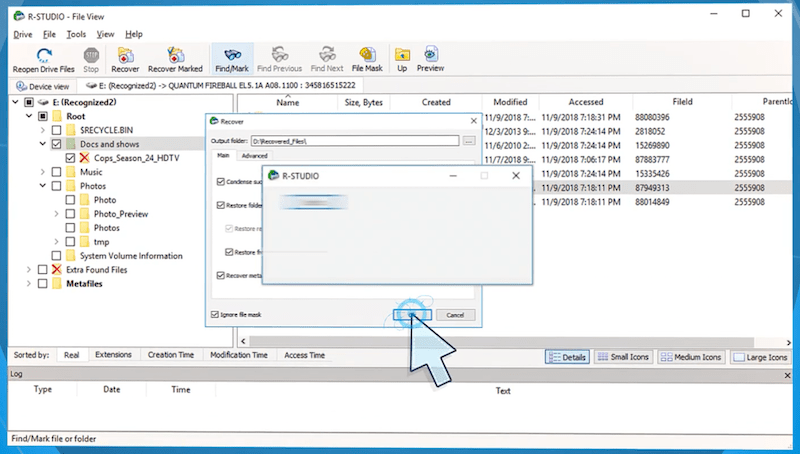Screen dimensions: 800x454
Task: Expand the Extra Found Files node
Action: 28,270
